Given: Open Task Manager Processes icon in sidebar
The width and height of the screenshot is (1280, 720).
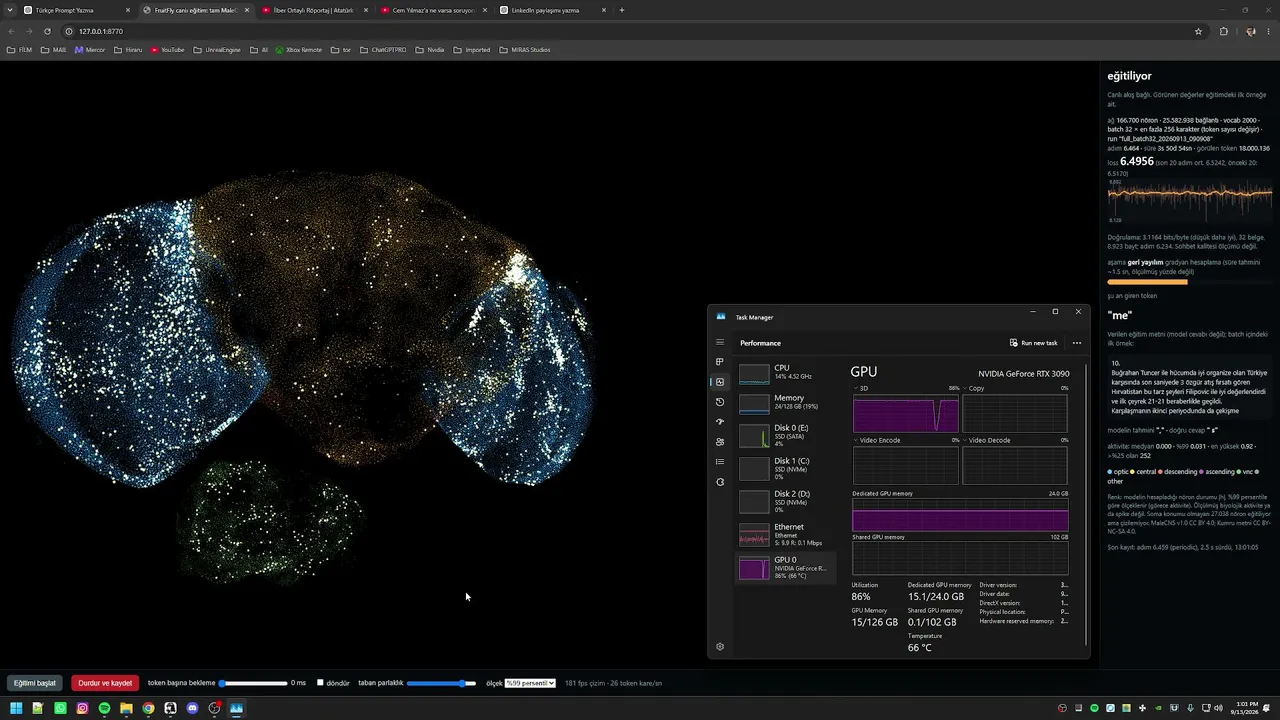Looking at the screenshot, I should 720,362.
